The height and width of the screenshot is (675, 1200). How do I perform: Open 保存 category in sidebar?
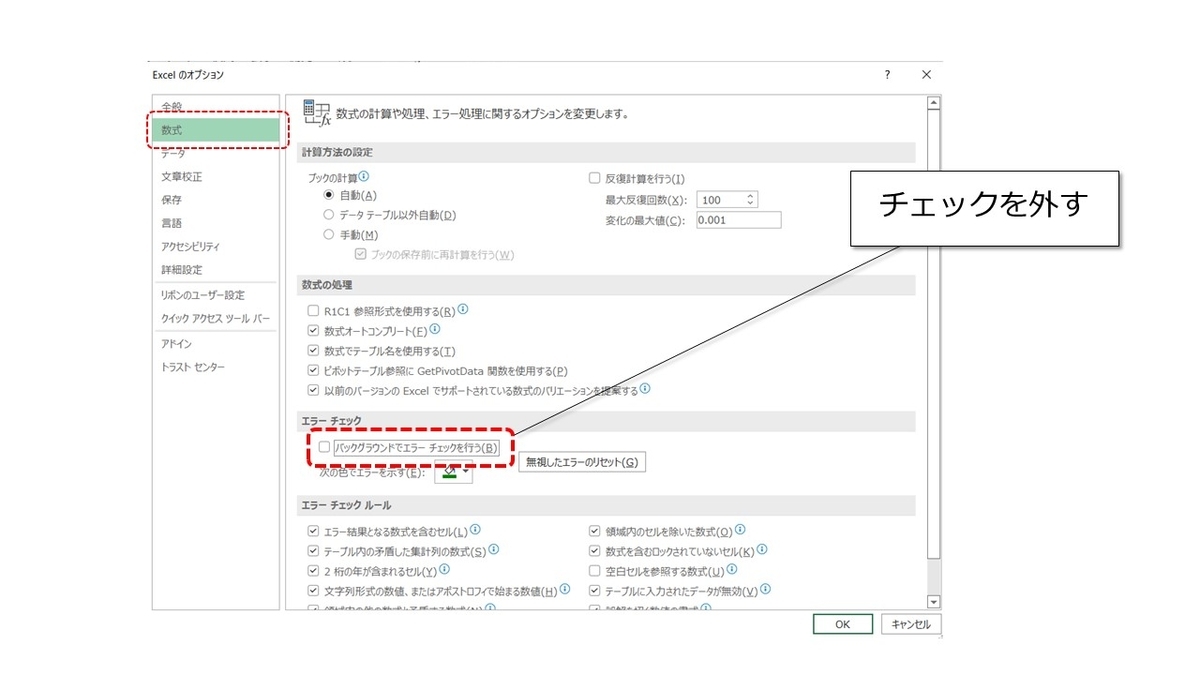tap(215, 200)
